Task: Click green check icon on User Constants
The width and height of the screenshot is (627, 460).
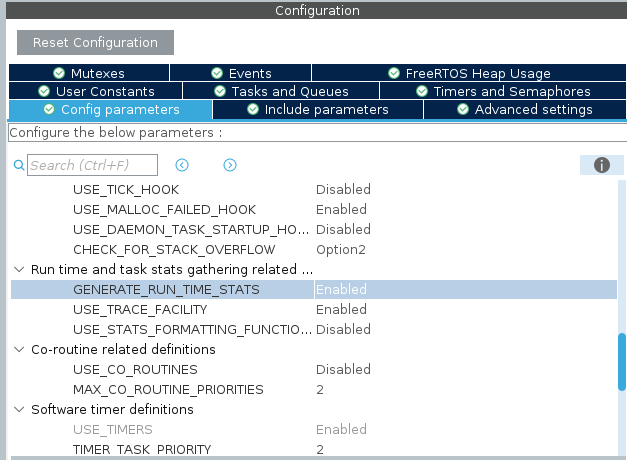Action: (44, 91)
